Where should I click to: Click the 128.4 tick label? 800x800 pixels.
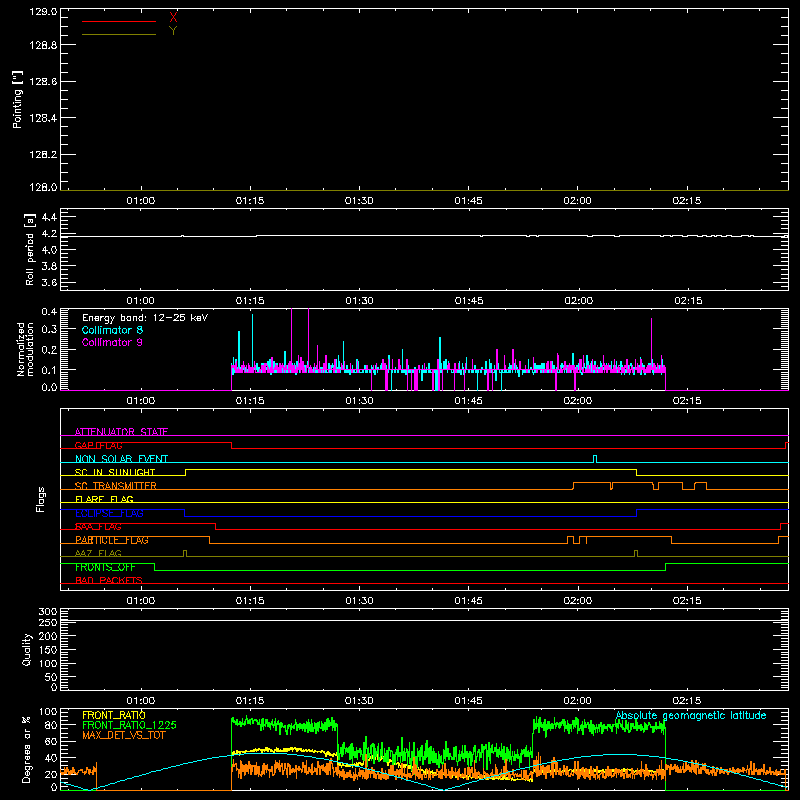tap(43, 118)
